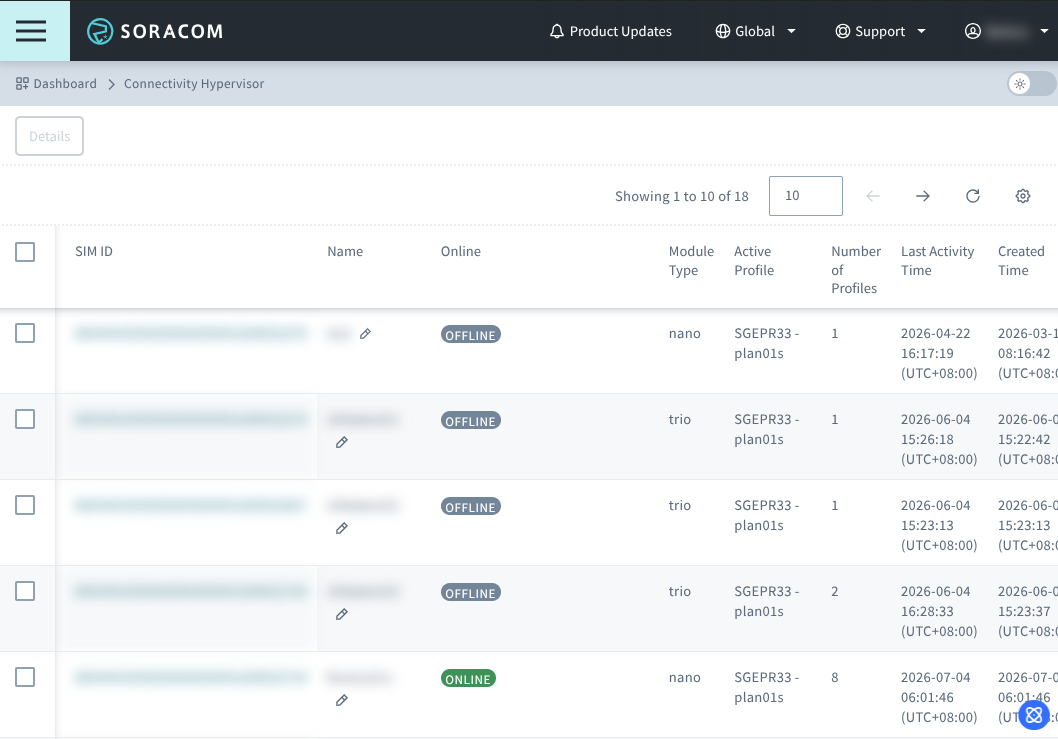Check the nano OFFLINE SIM row

[x=25, y=333]
